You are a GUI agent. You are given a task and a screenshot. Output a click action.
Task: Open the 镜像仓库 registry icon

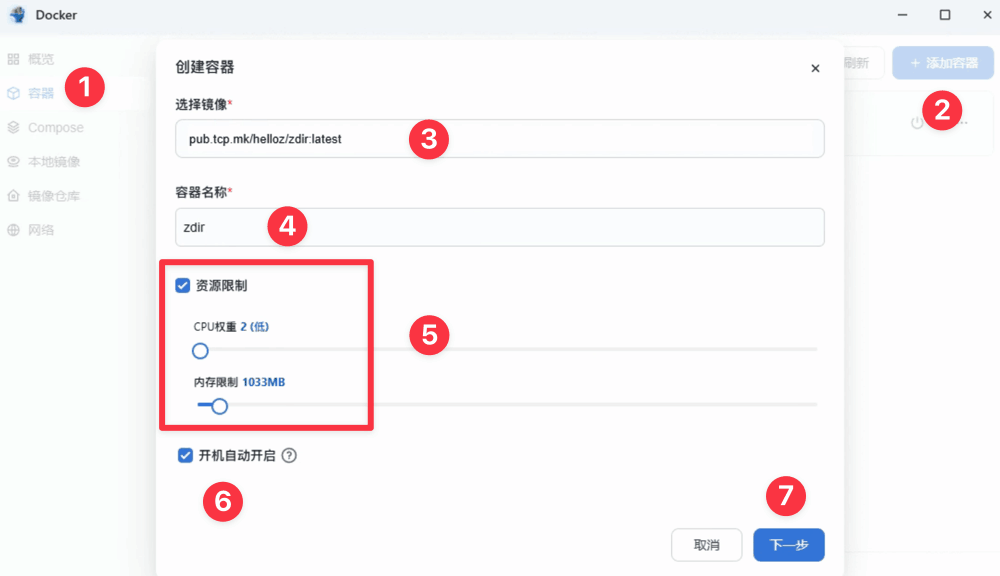coord(14,196)
